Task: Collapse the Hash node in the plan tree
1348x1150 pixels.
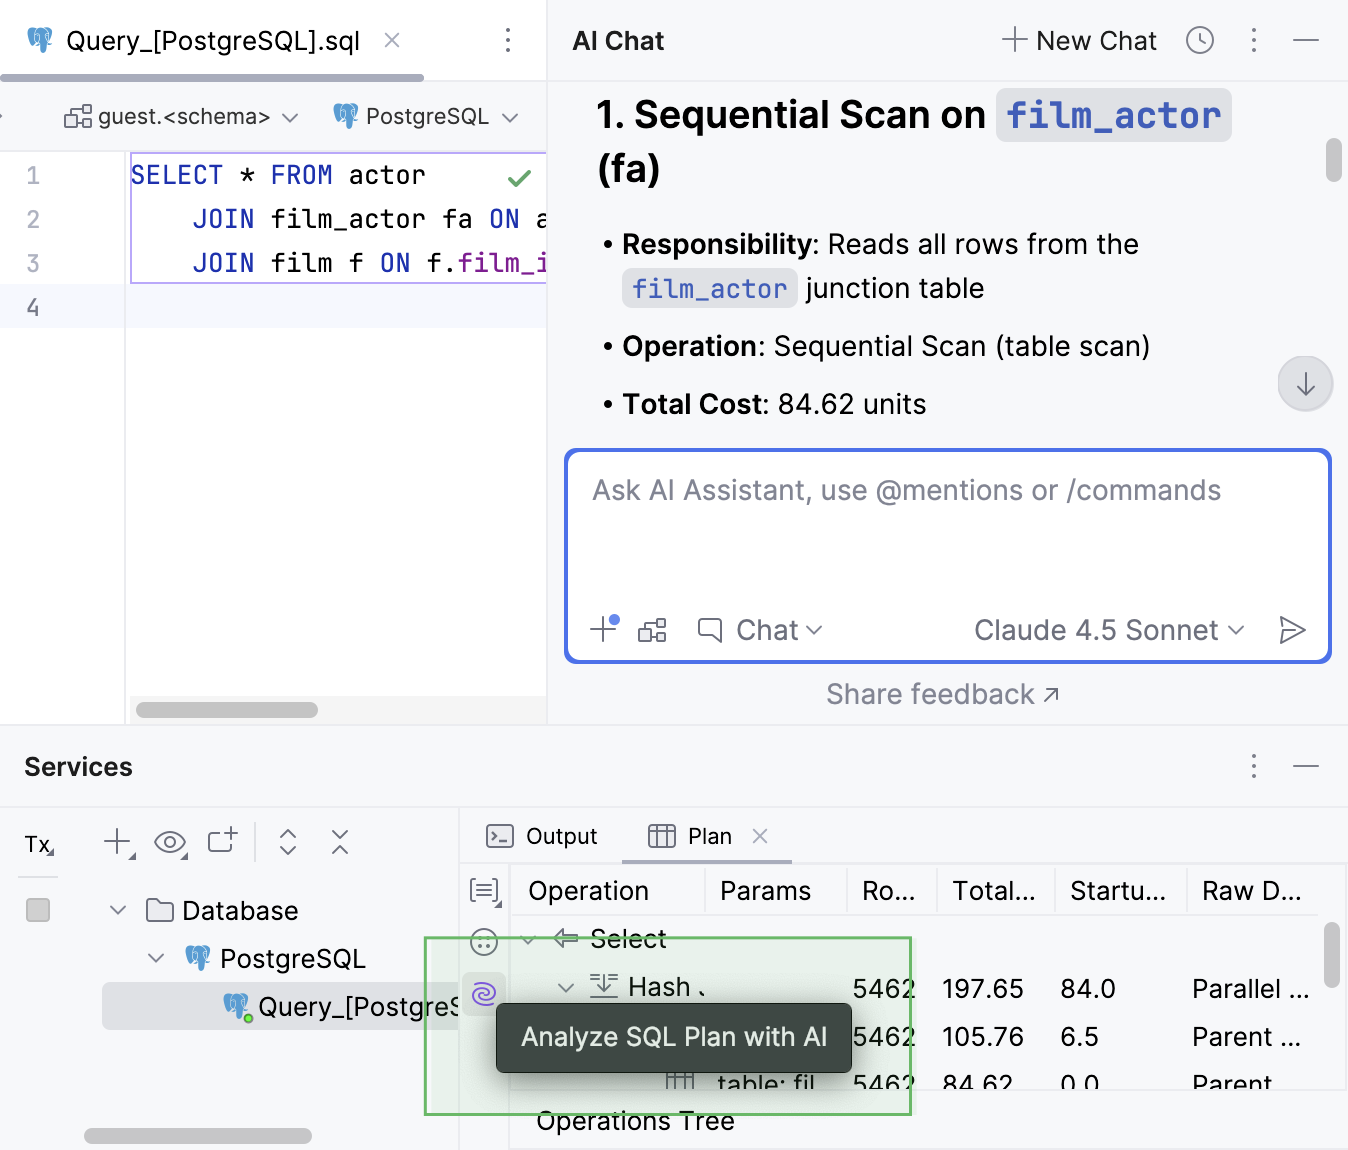Action: 566,987
